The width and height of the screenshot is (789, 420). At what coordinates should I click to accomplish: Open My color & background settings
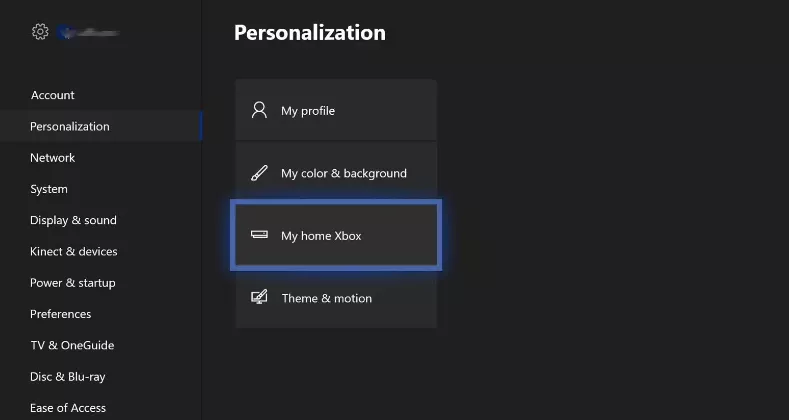coord(336,173)
